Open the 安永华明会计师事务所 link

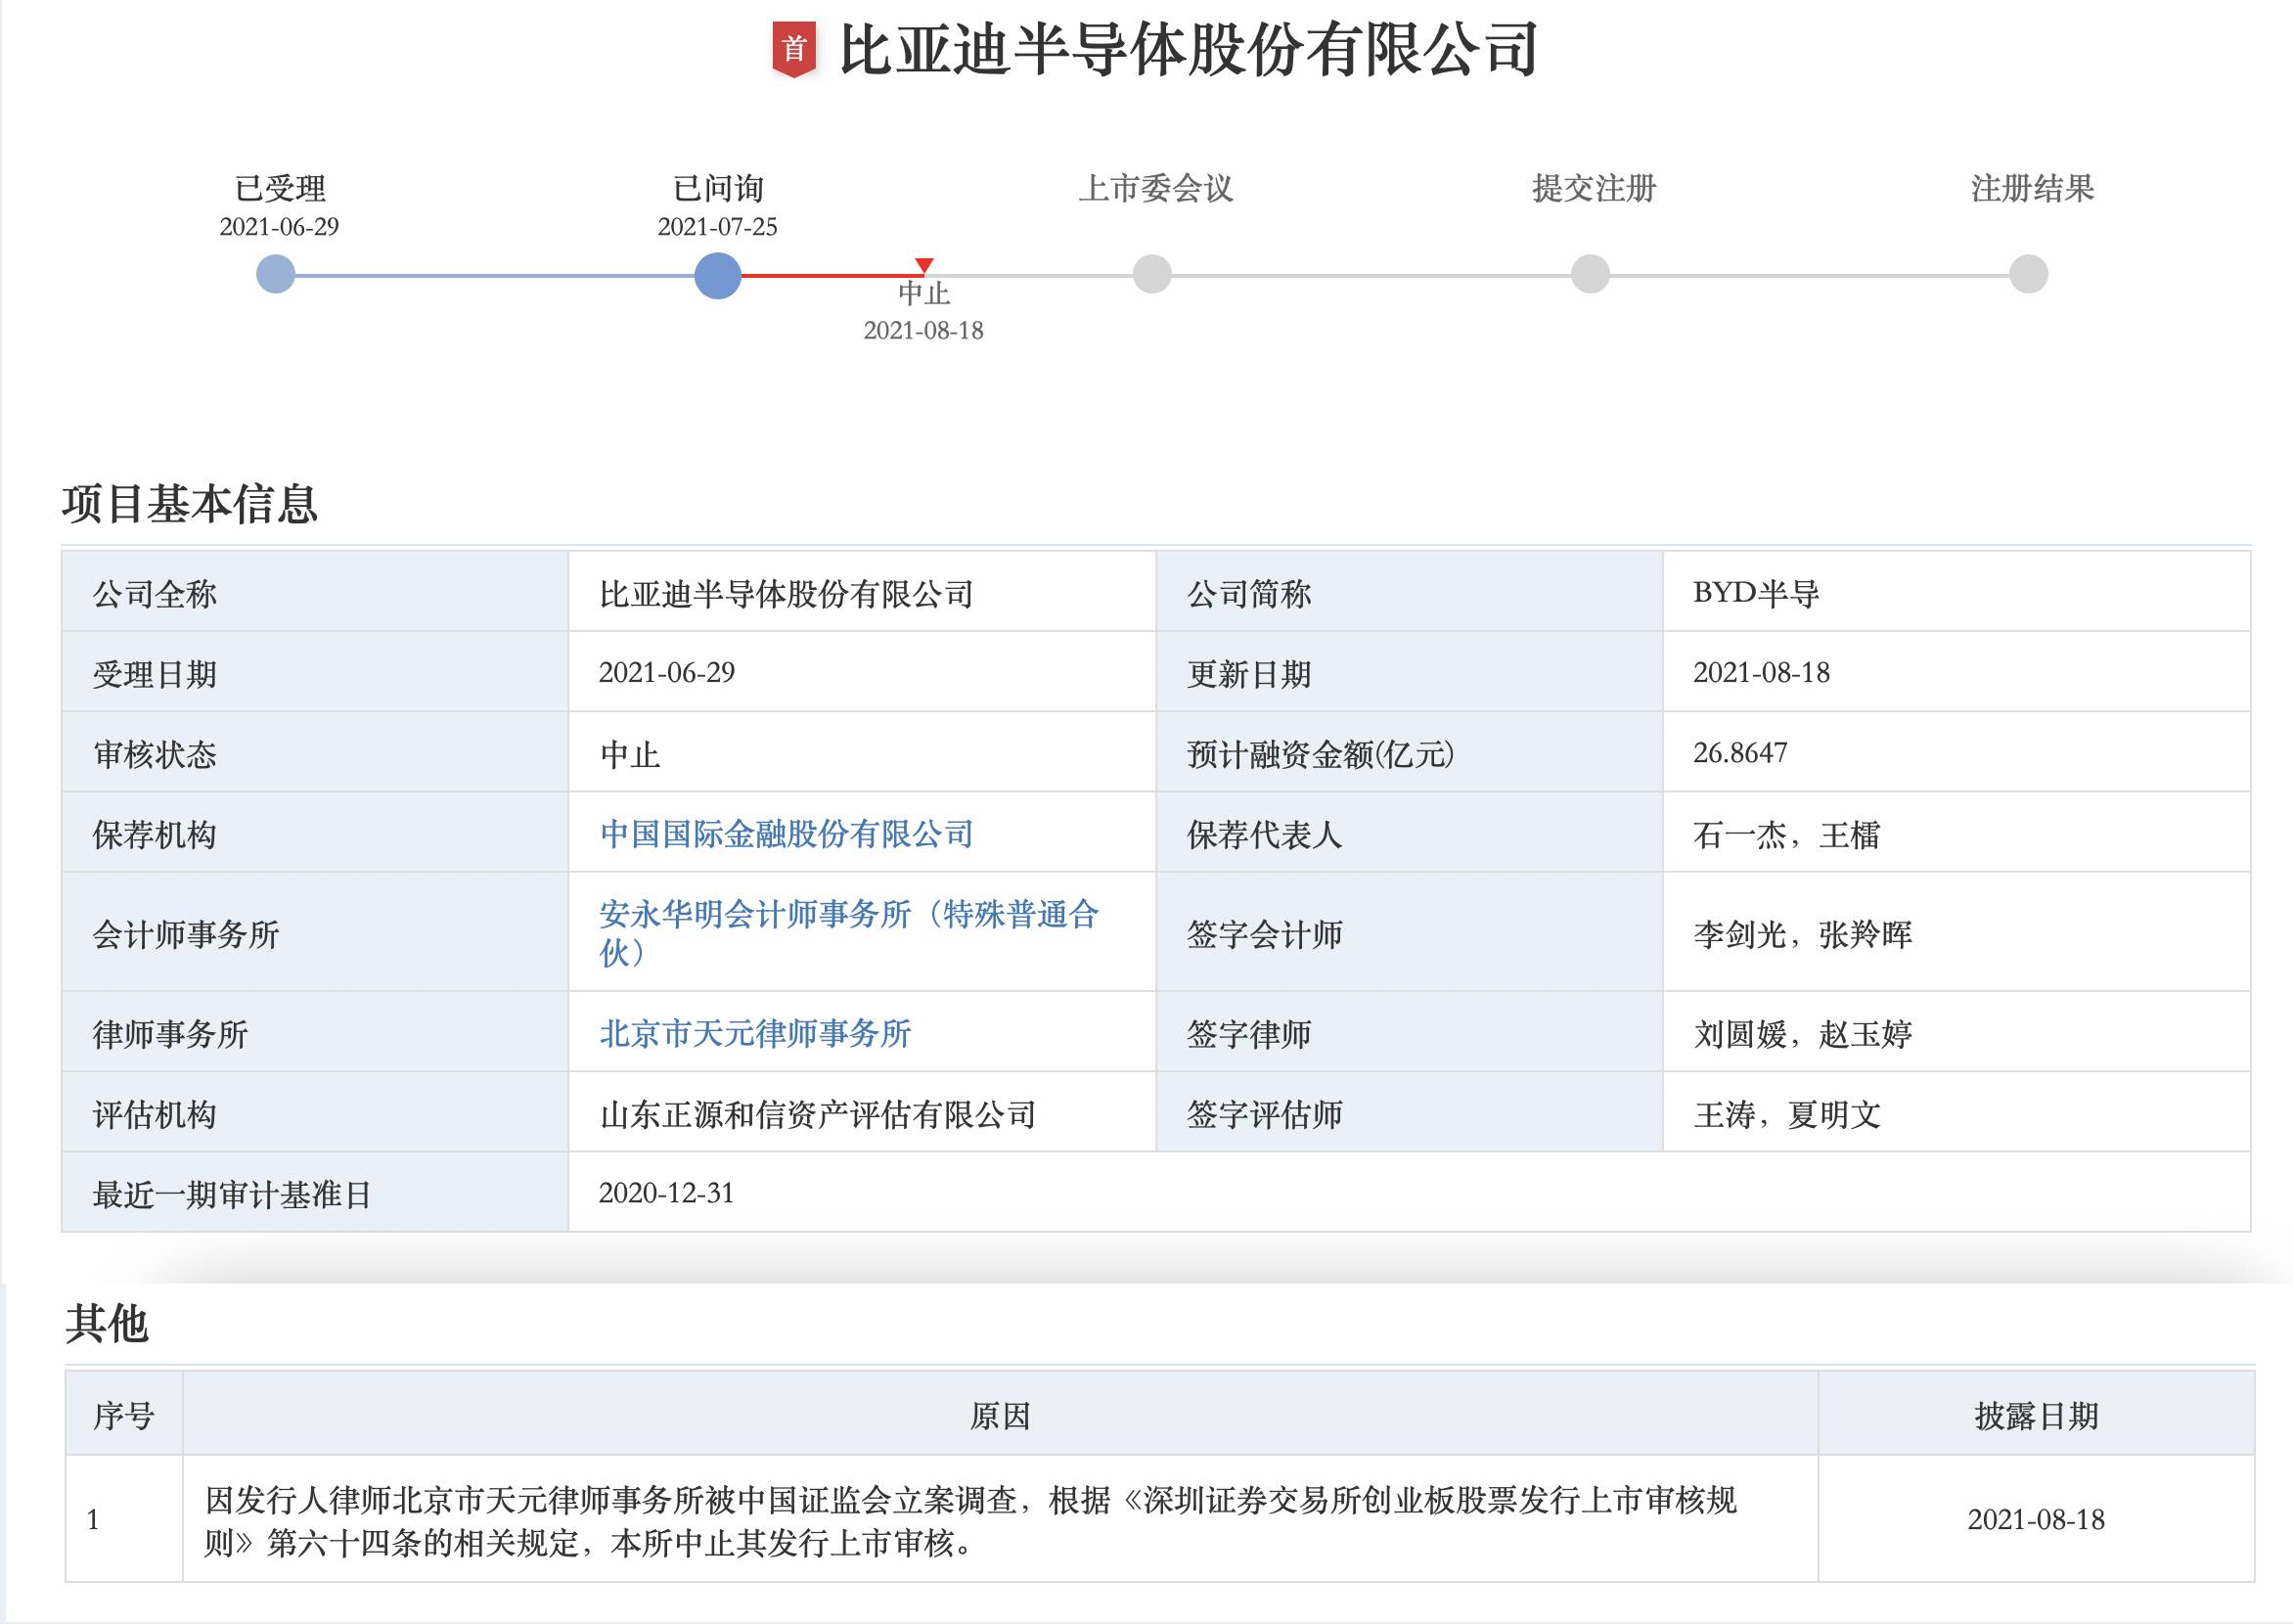pos(849,932)
